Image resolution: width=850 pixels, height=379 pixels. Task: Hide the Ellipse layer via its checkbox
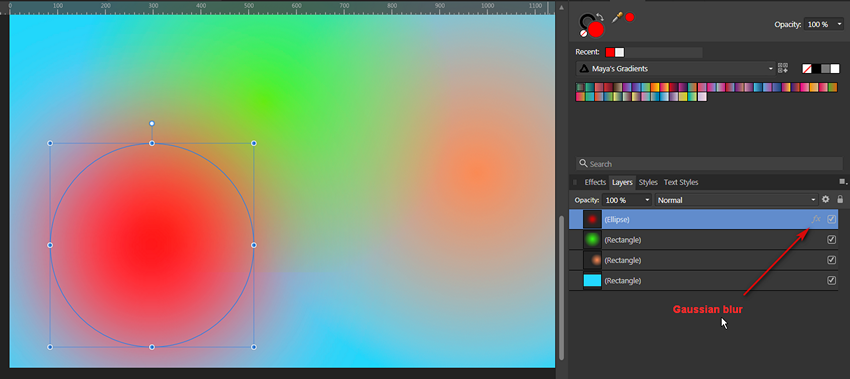(x=832, y=219)
